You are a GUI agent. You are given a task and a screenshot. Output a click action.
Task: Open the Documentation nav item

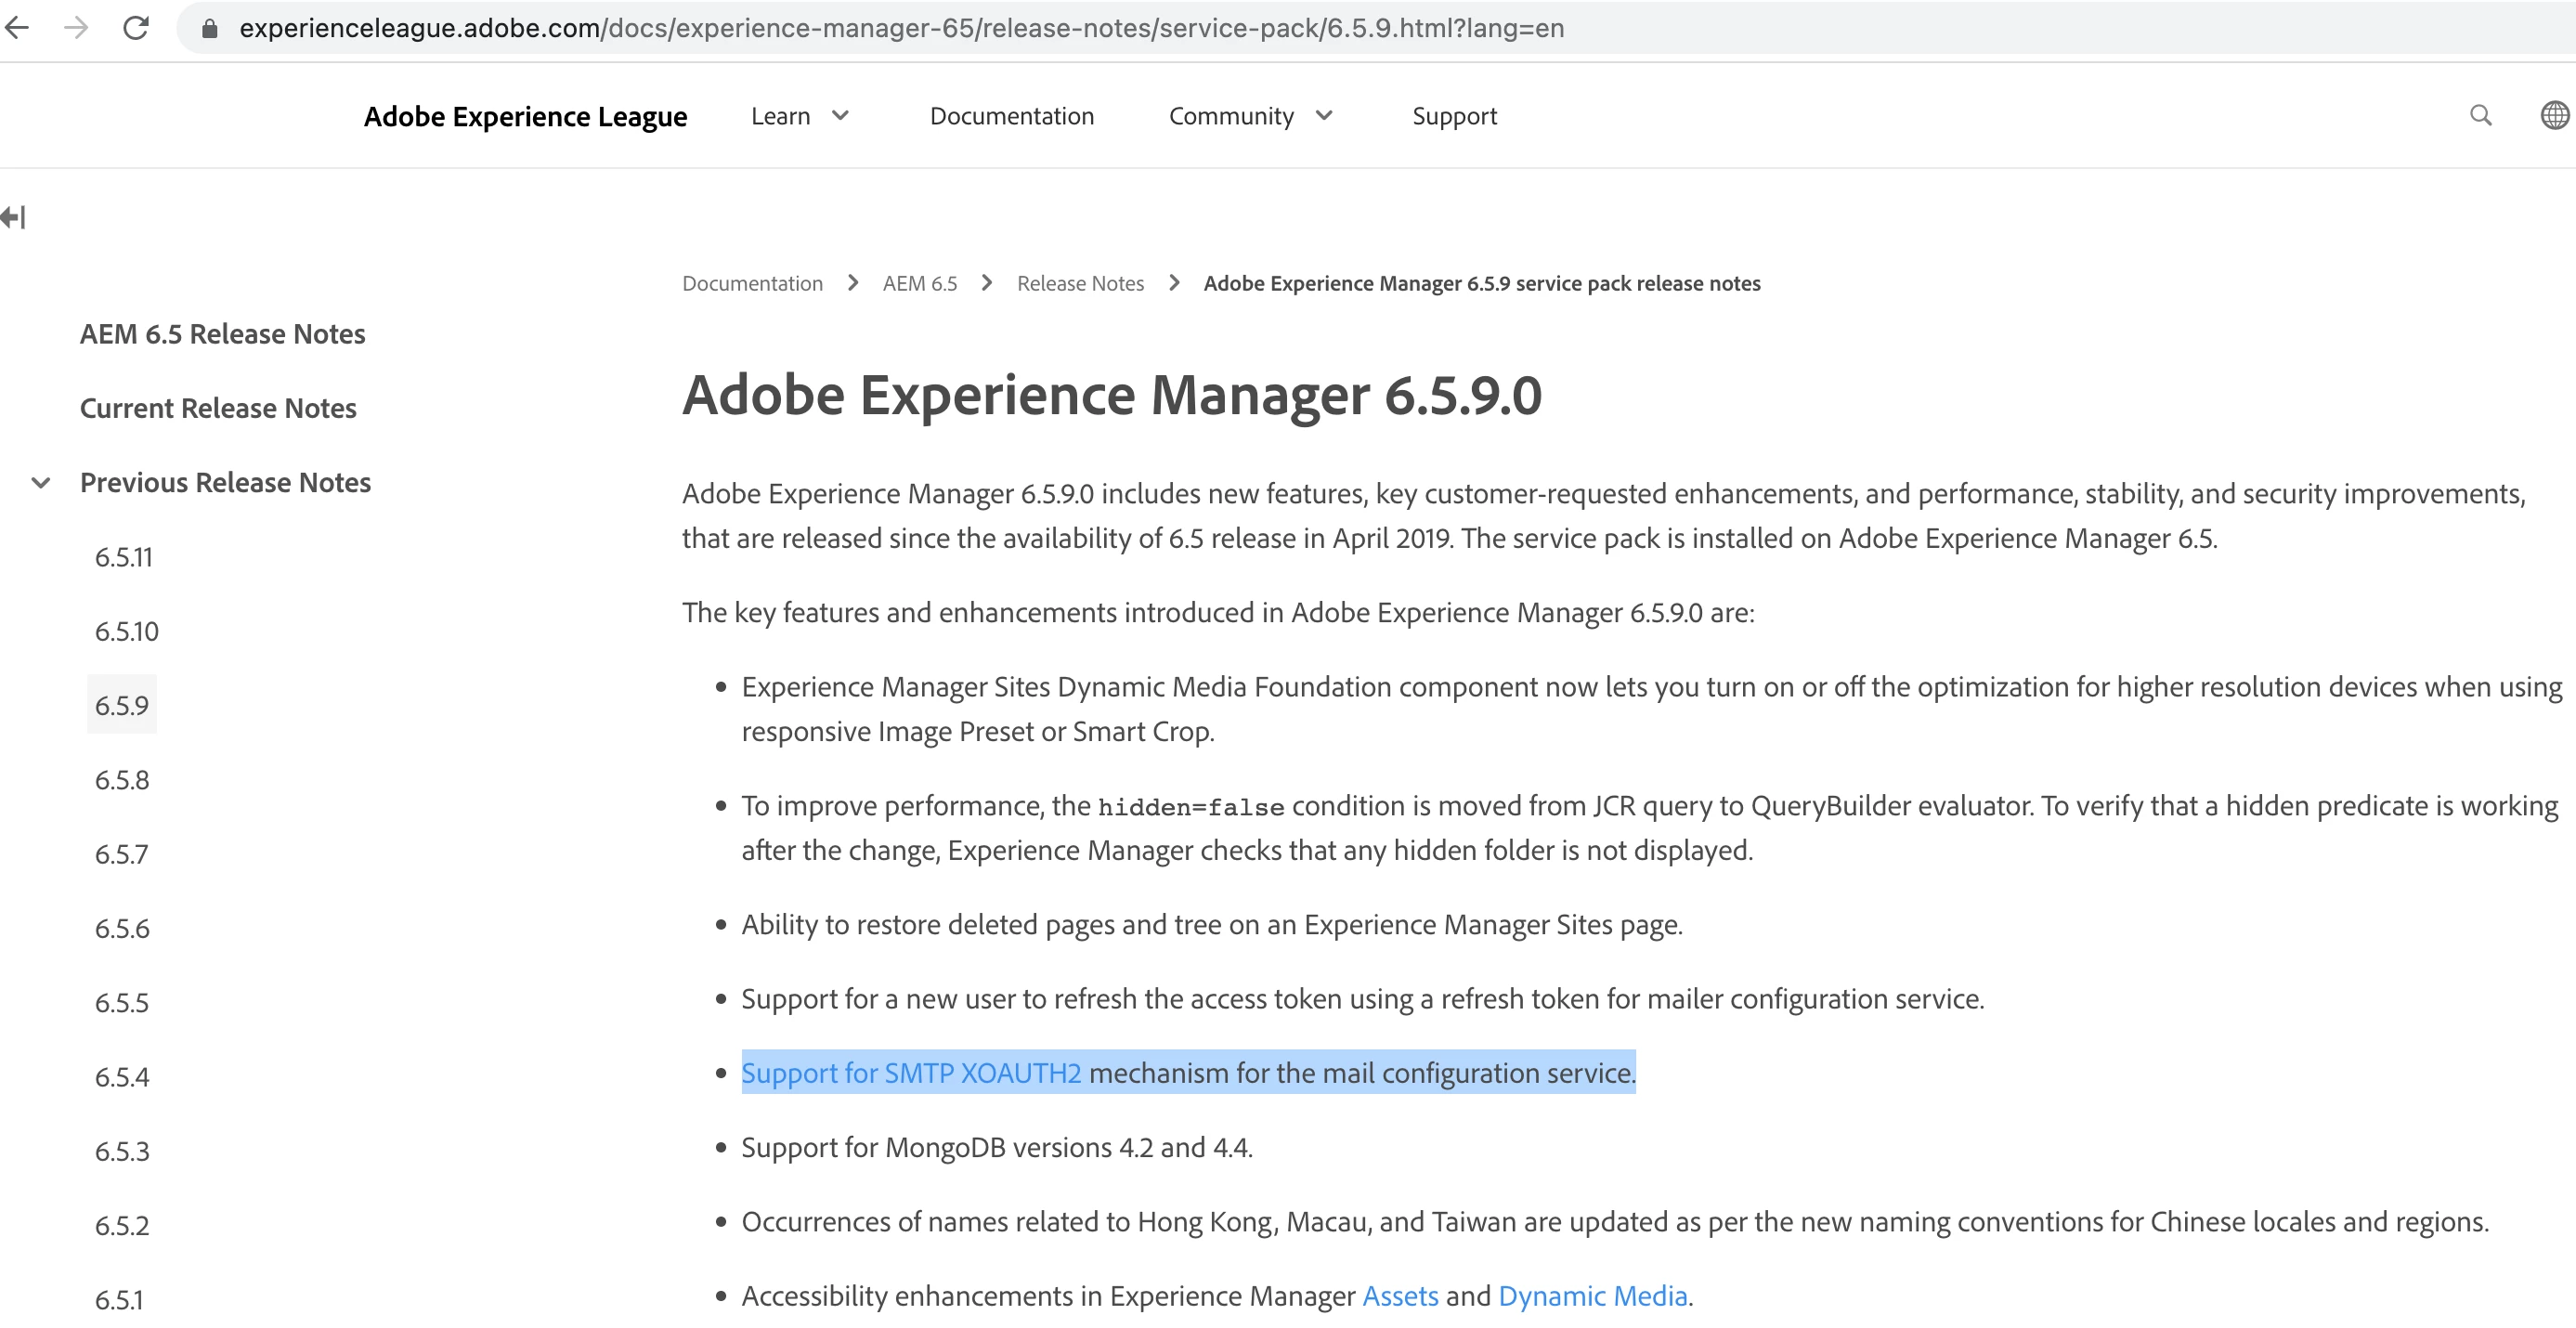(x=1011, y=116)
